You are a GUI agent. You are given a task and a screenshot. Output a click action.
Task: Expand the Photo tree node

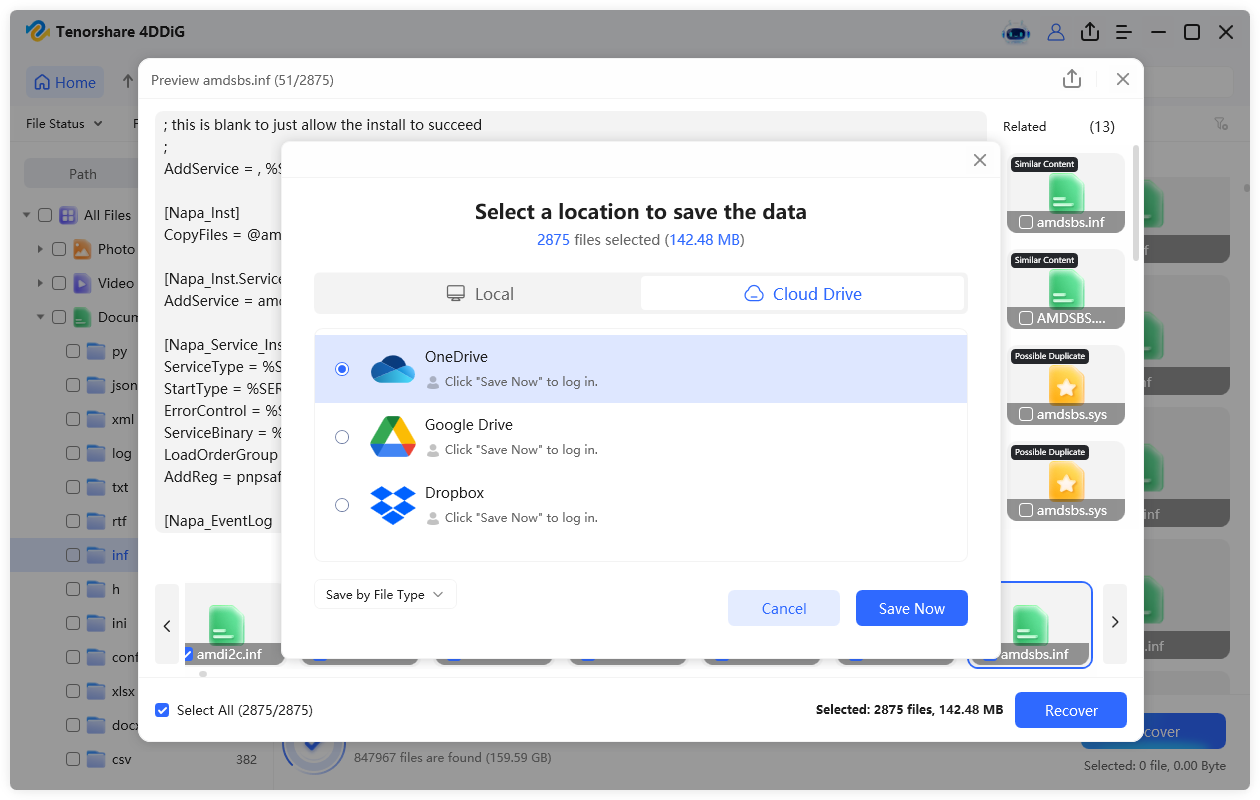pyautogui.click(x=40, y=249)
